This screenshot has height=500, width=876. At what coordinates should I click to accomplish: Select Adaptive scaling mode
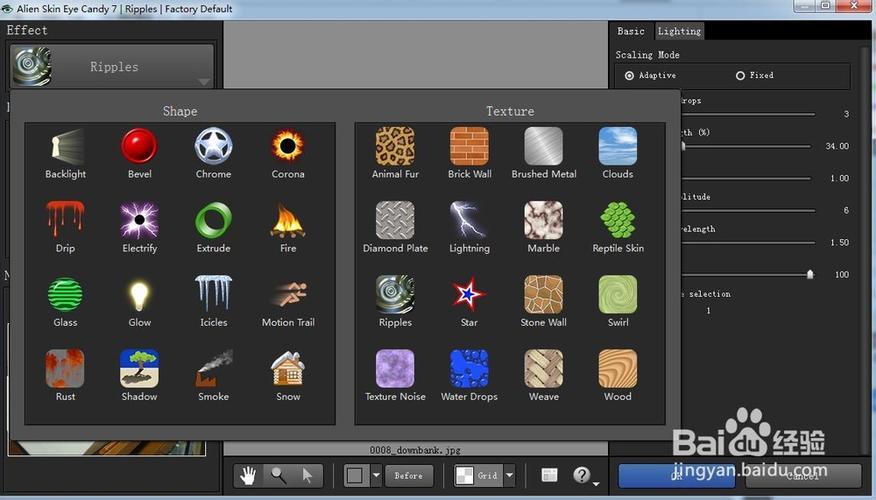point(650,75)
